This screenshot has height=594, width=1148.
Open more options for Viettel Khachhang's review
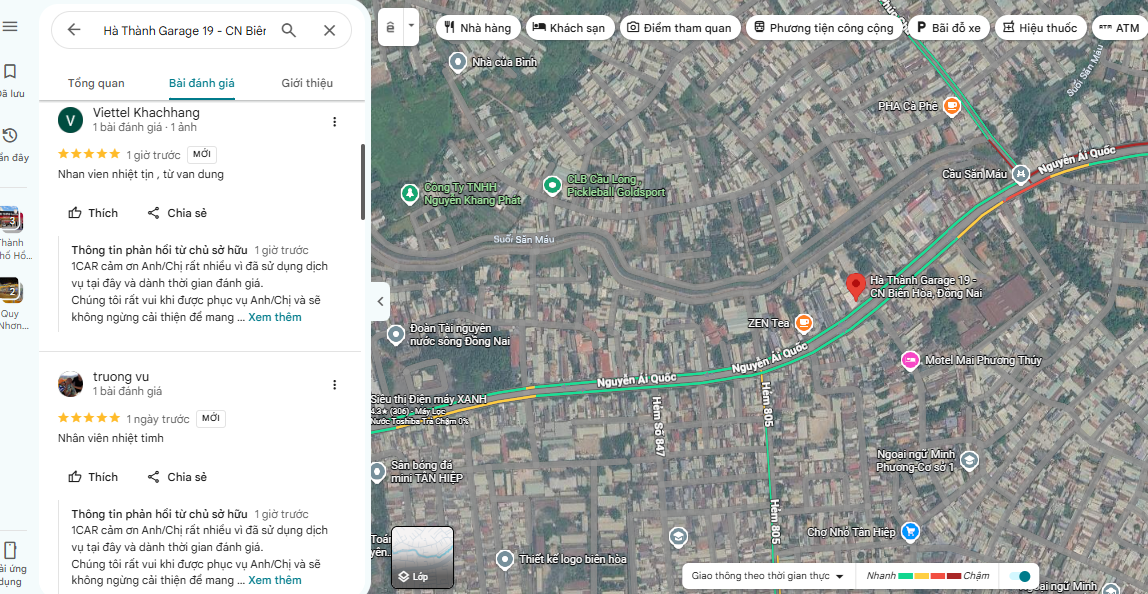[x=335, y=122]
